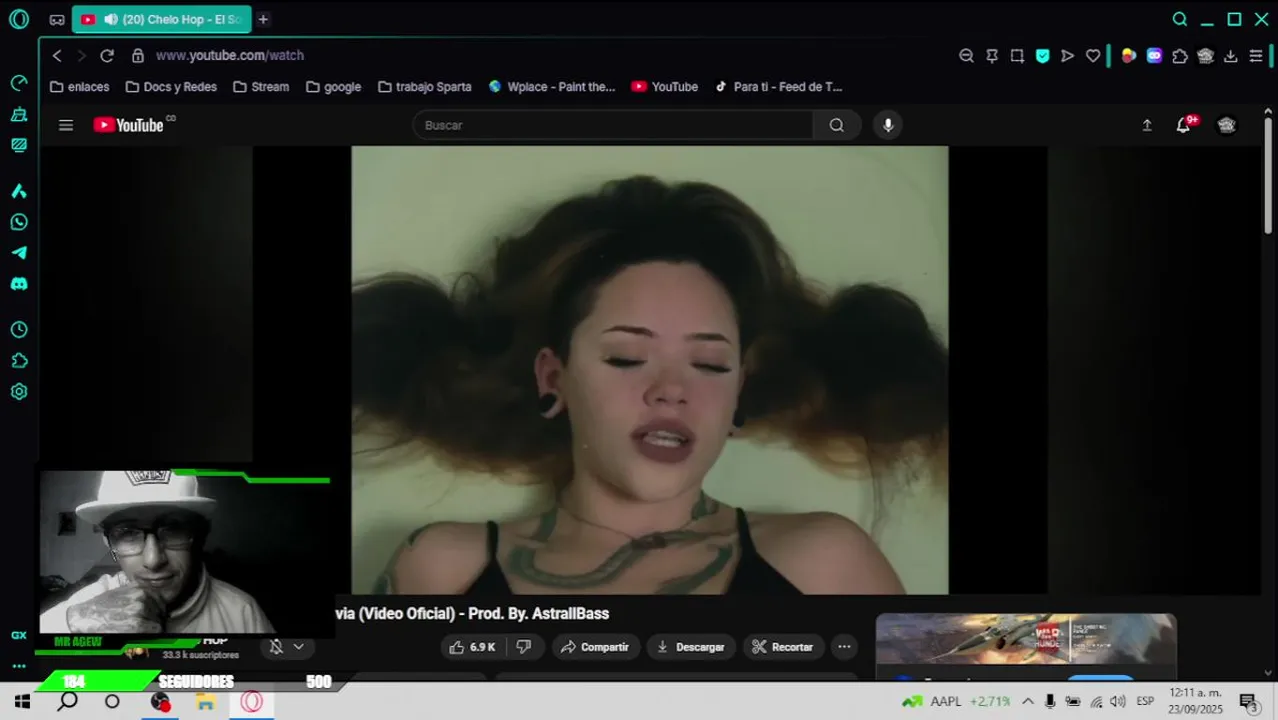This screenshot has height=720, width=1278.
Task: Open the Docs y Redes bookmarks folder
Action: click(x=171, y=87)
